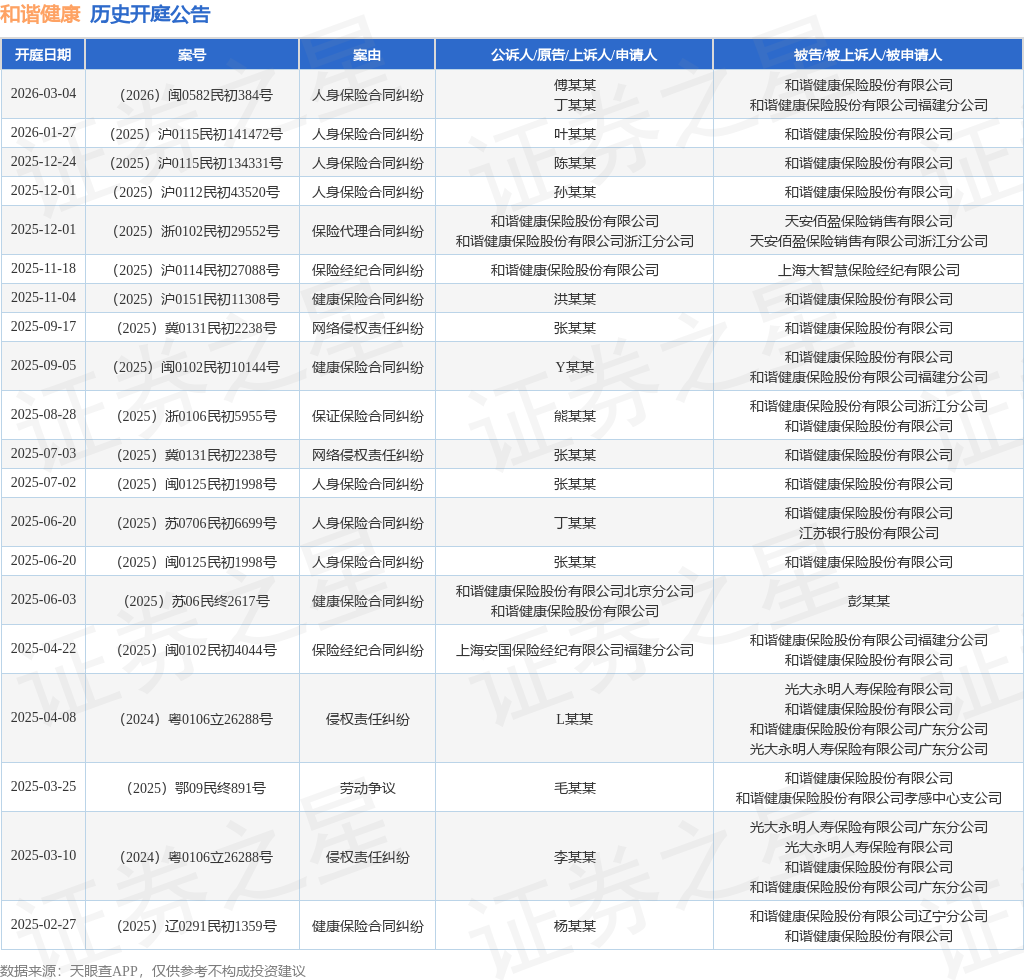Click the 开庭日期 column header
The width and height of the screenshot is (1024, 980).
point(43,55)
